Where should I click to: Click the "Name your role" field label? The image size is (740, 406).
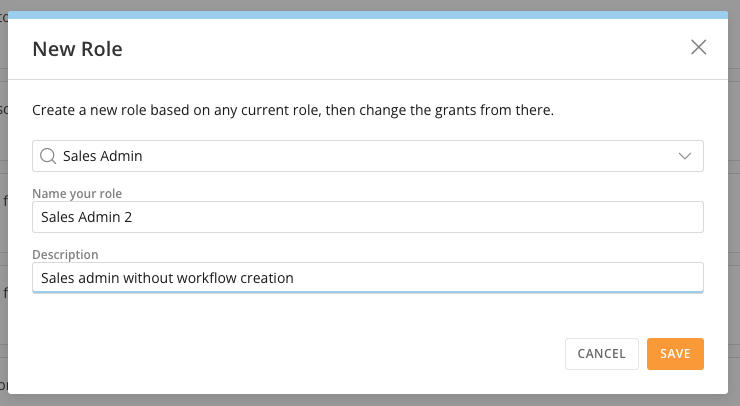pos(77,194)
